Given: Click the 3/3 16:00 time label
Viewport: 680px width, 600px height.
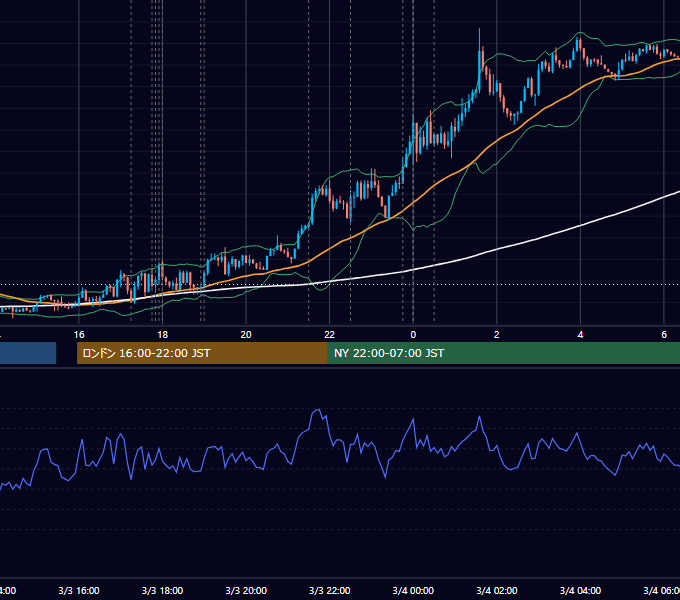Looking at the screenshot, I should tap(79, 590).
